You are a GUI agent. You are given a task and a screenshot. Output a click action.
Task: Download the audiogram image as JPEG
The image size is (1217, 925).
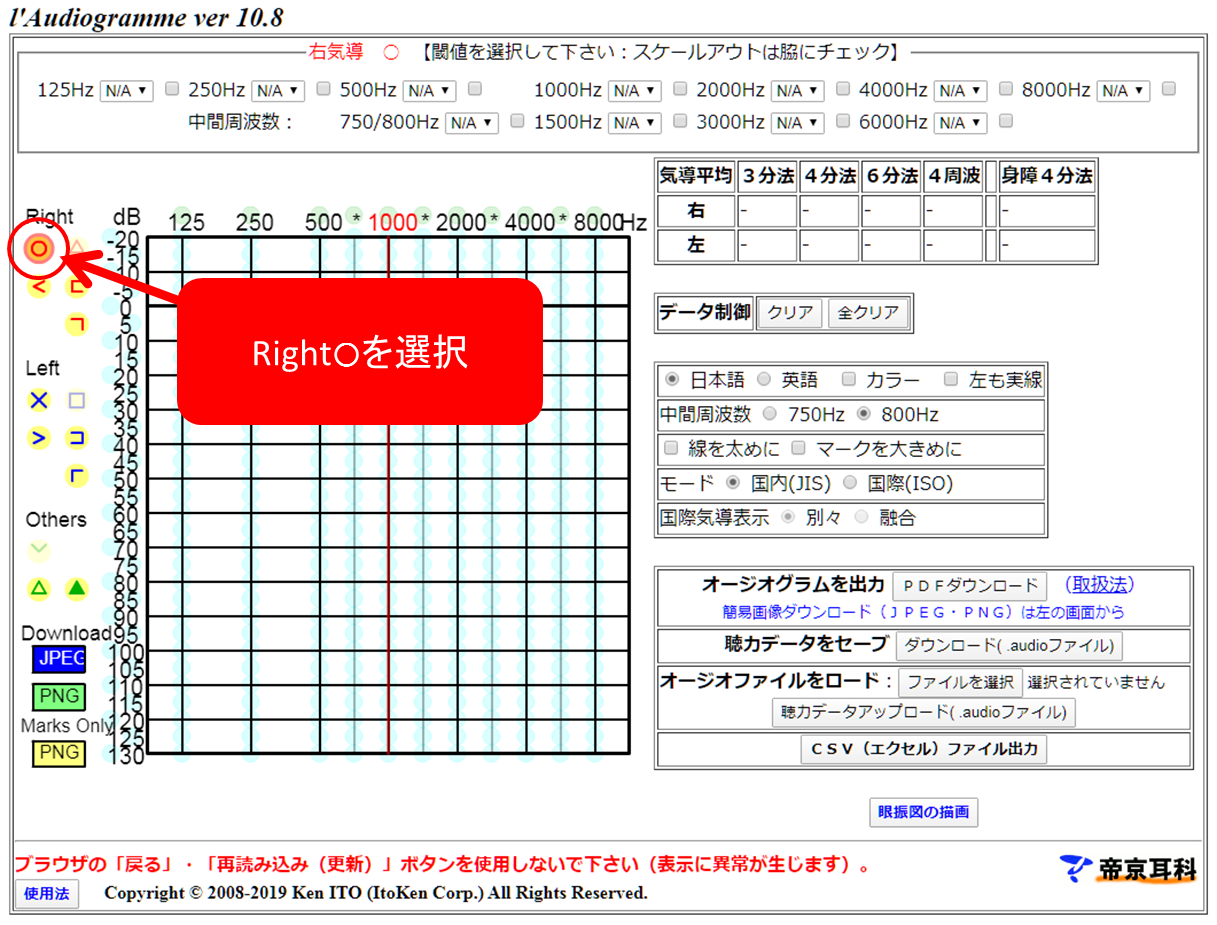tap(58, 659)
